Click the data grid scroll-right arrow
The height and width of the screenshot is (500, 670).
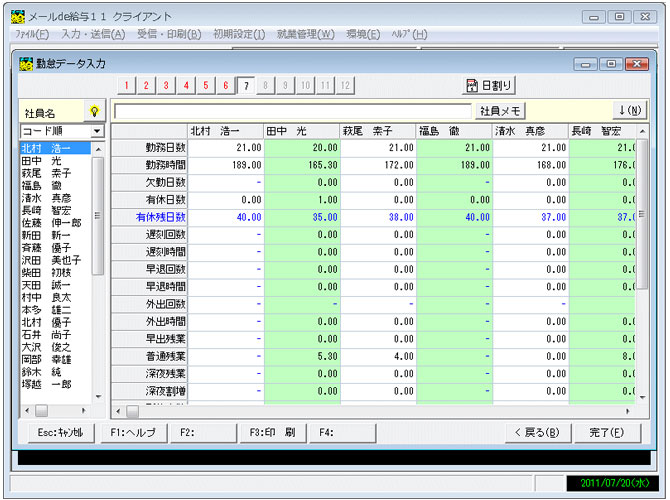tap(628, 412)
